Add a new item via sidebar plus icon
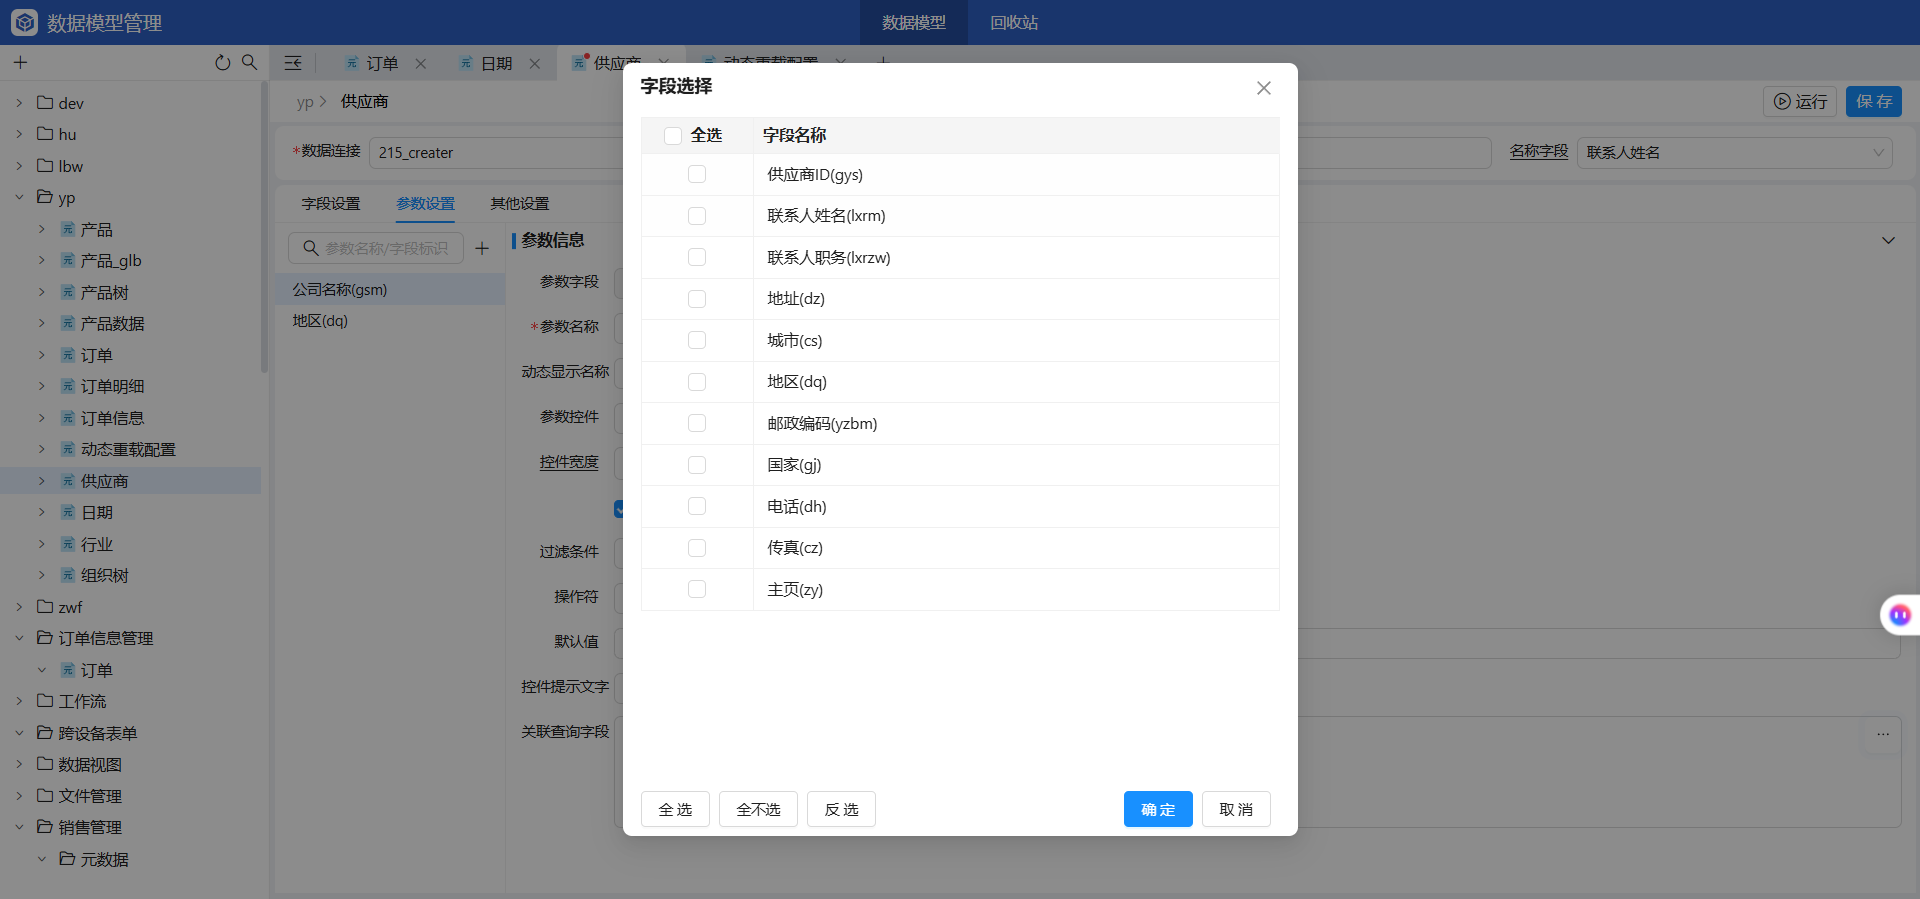The width and height of the screenshot is (1920, 899). coord(20,62)
